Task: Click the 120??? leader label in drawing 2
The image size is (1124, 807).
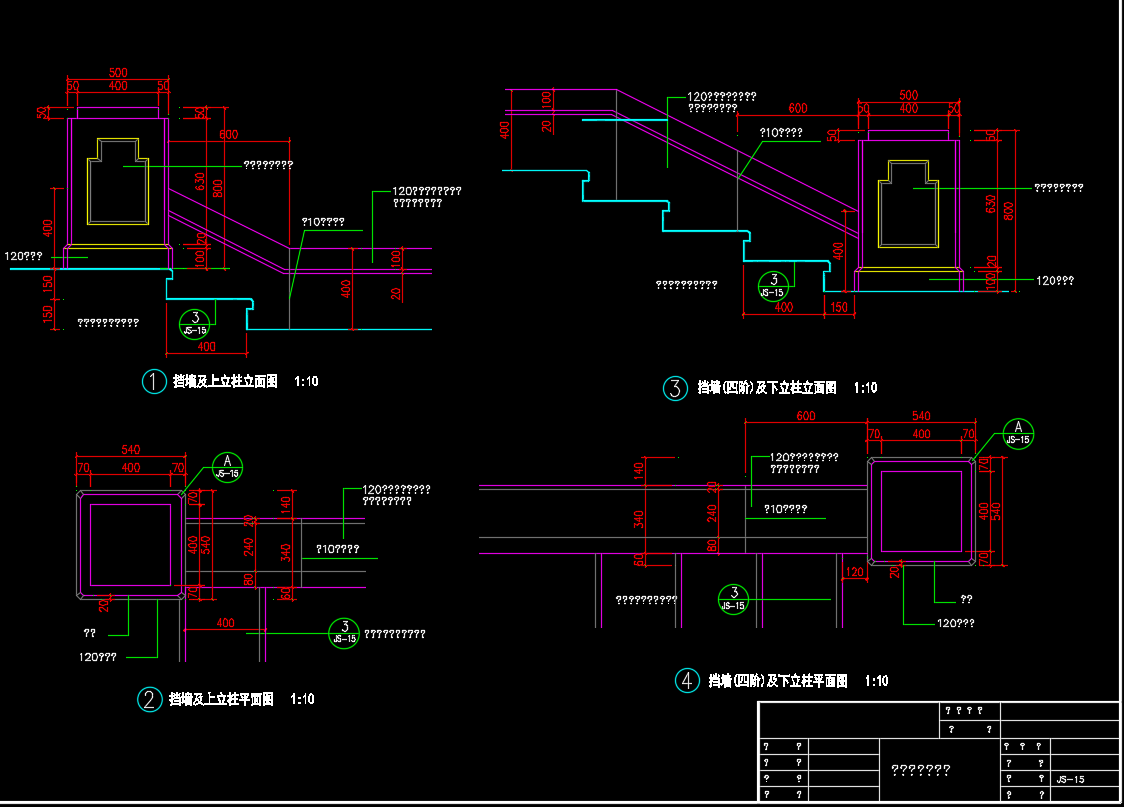Action: pyautogui.click(x=97, y=657)
